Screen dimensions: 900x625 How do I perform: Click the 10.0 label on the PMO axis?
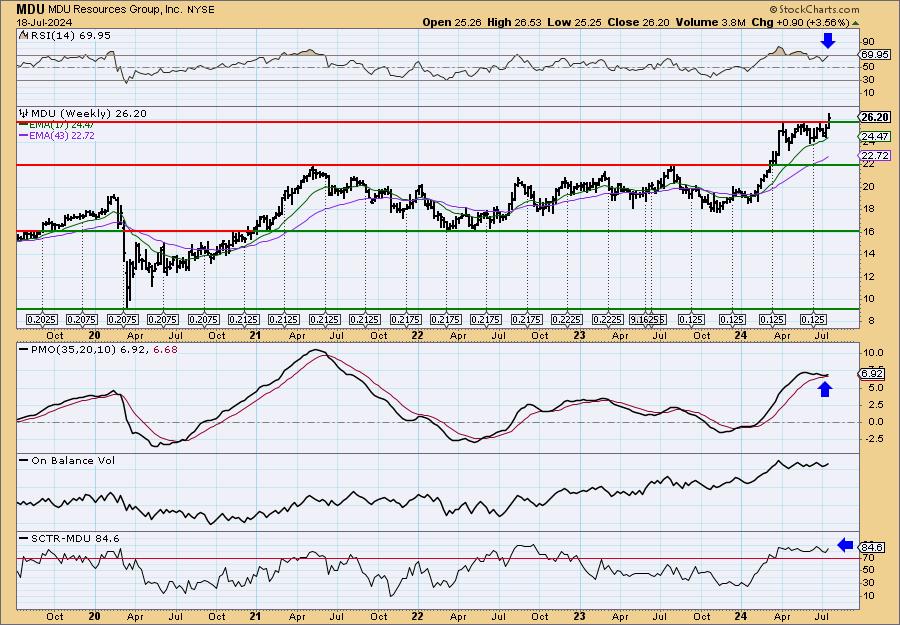(872, 352)
